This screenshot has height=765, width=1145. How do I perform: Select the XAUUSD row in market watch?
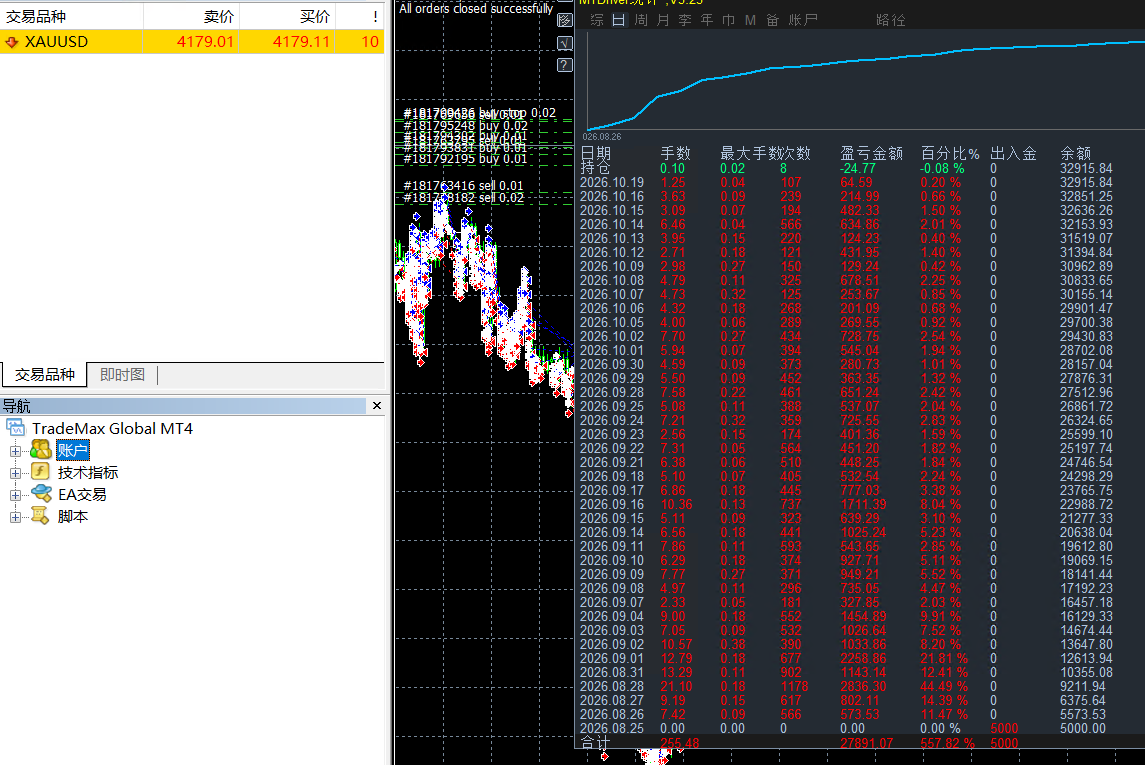pos(193,42)
